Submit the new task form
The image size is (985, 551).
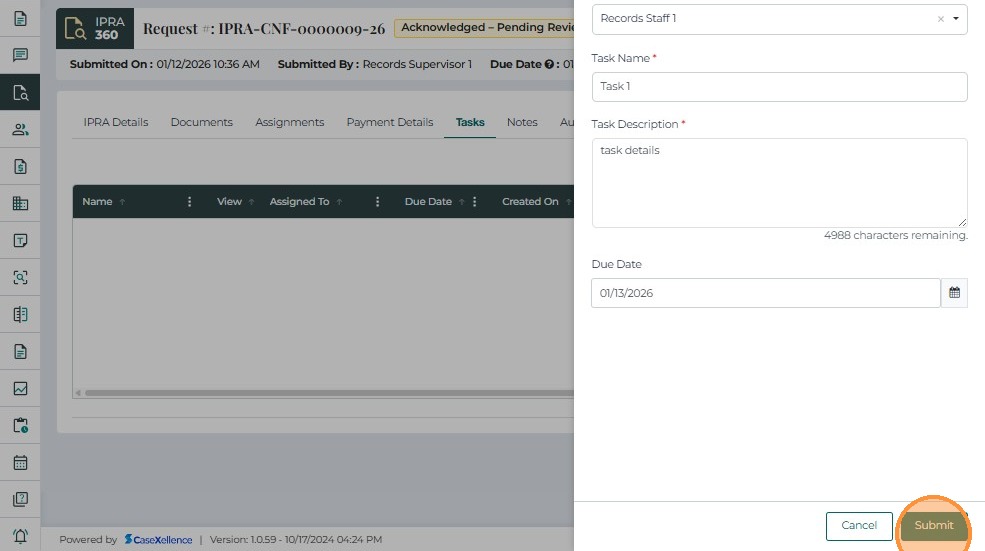pos(933,525)
